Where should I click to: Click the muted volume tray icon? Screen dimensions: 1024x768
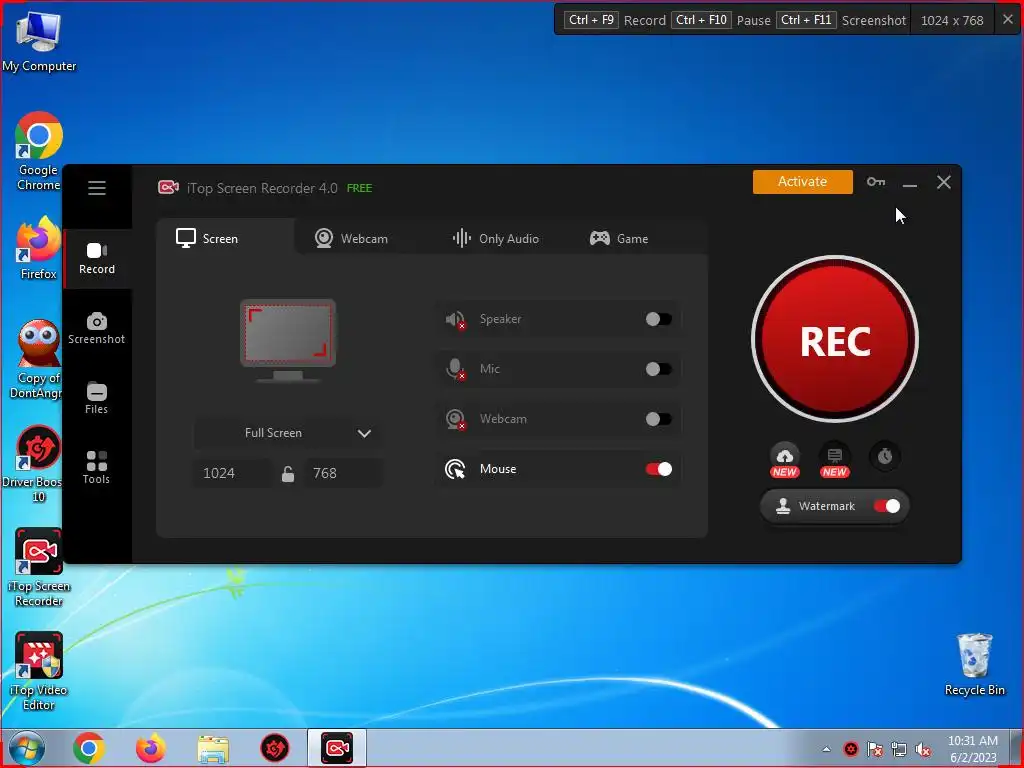(922, 749)
